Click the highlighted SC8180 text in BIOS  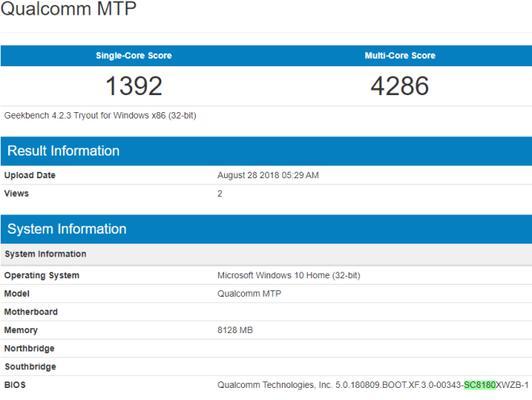tap(480, 385)
